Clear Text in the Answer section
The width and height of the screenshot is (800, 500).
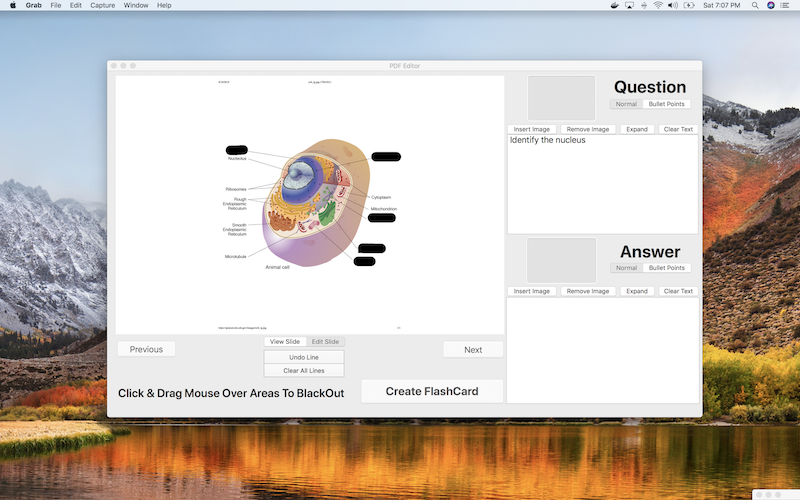pyautogui.click(x=678, y=291)
